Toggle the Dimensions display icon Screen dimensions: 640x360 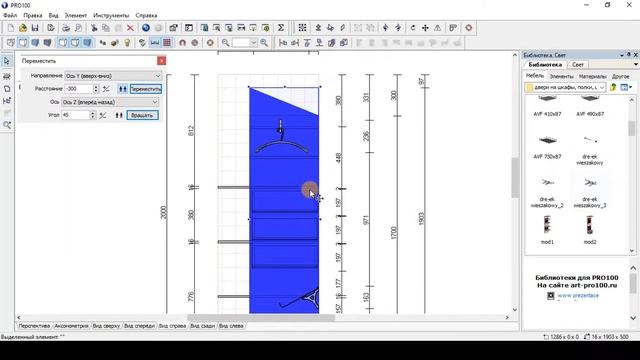pos(155,42)
